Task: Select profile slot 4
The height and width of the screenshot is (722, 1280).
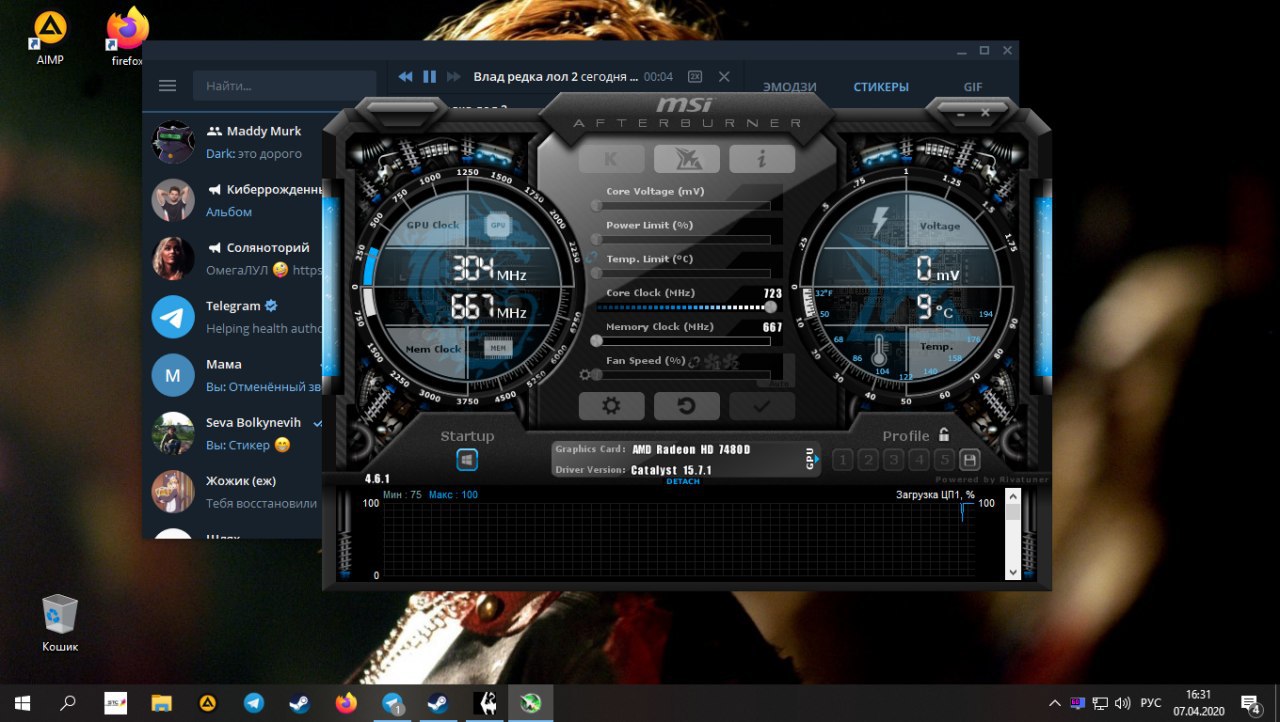Action: pyautogui.click(x=918, y=460)
